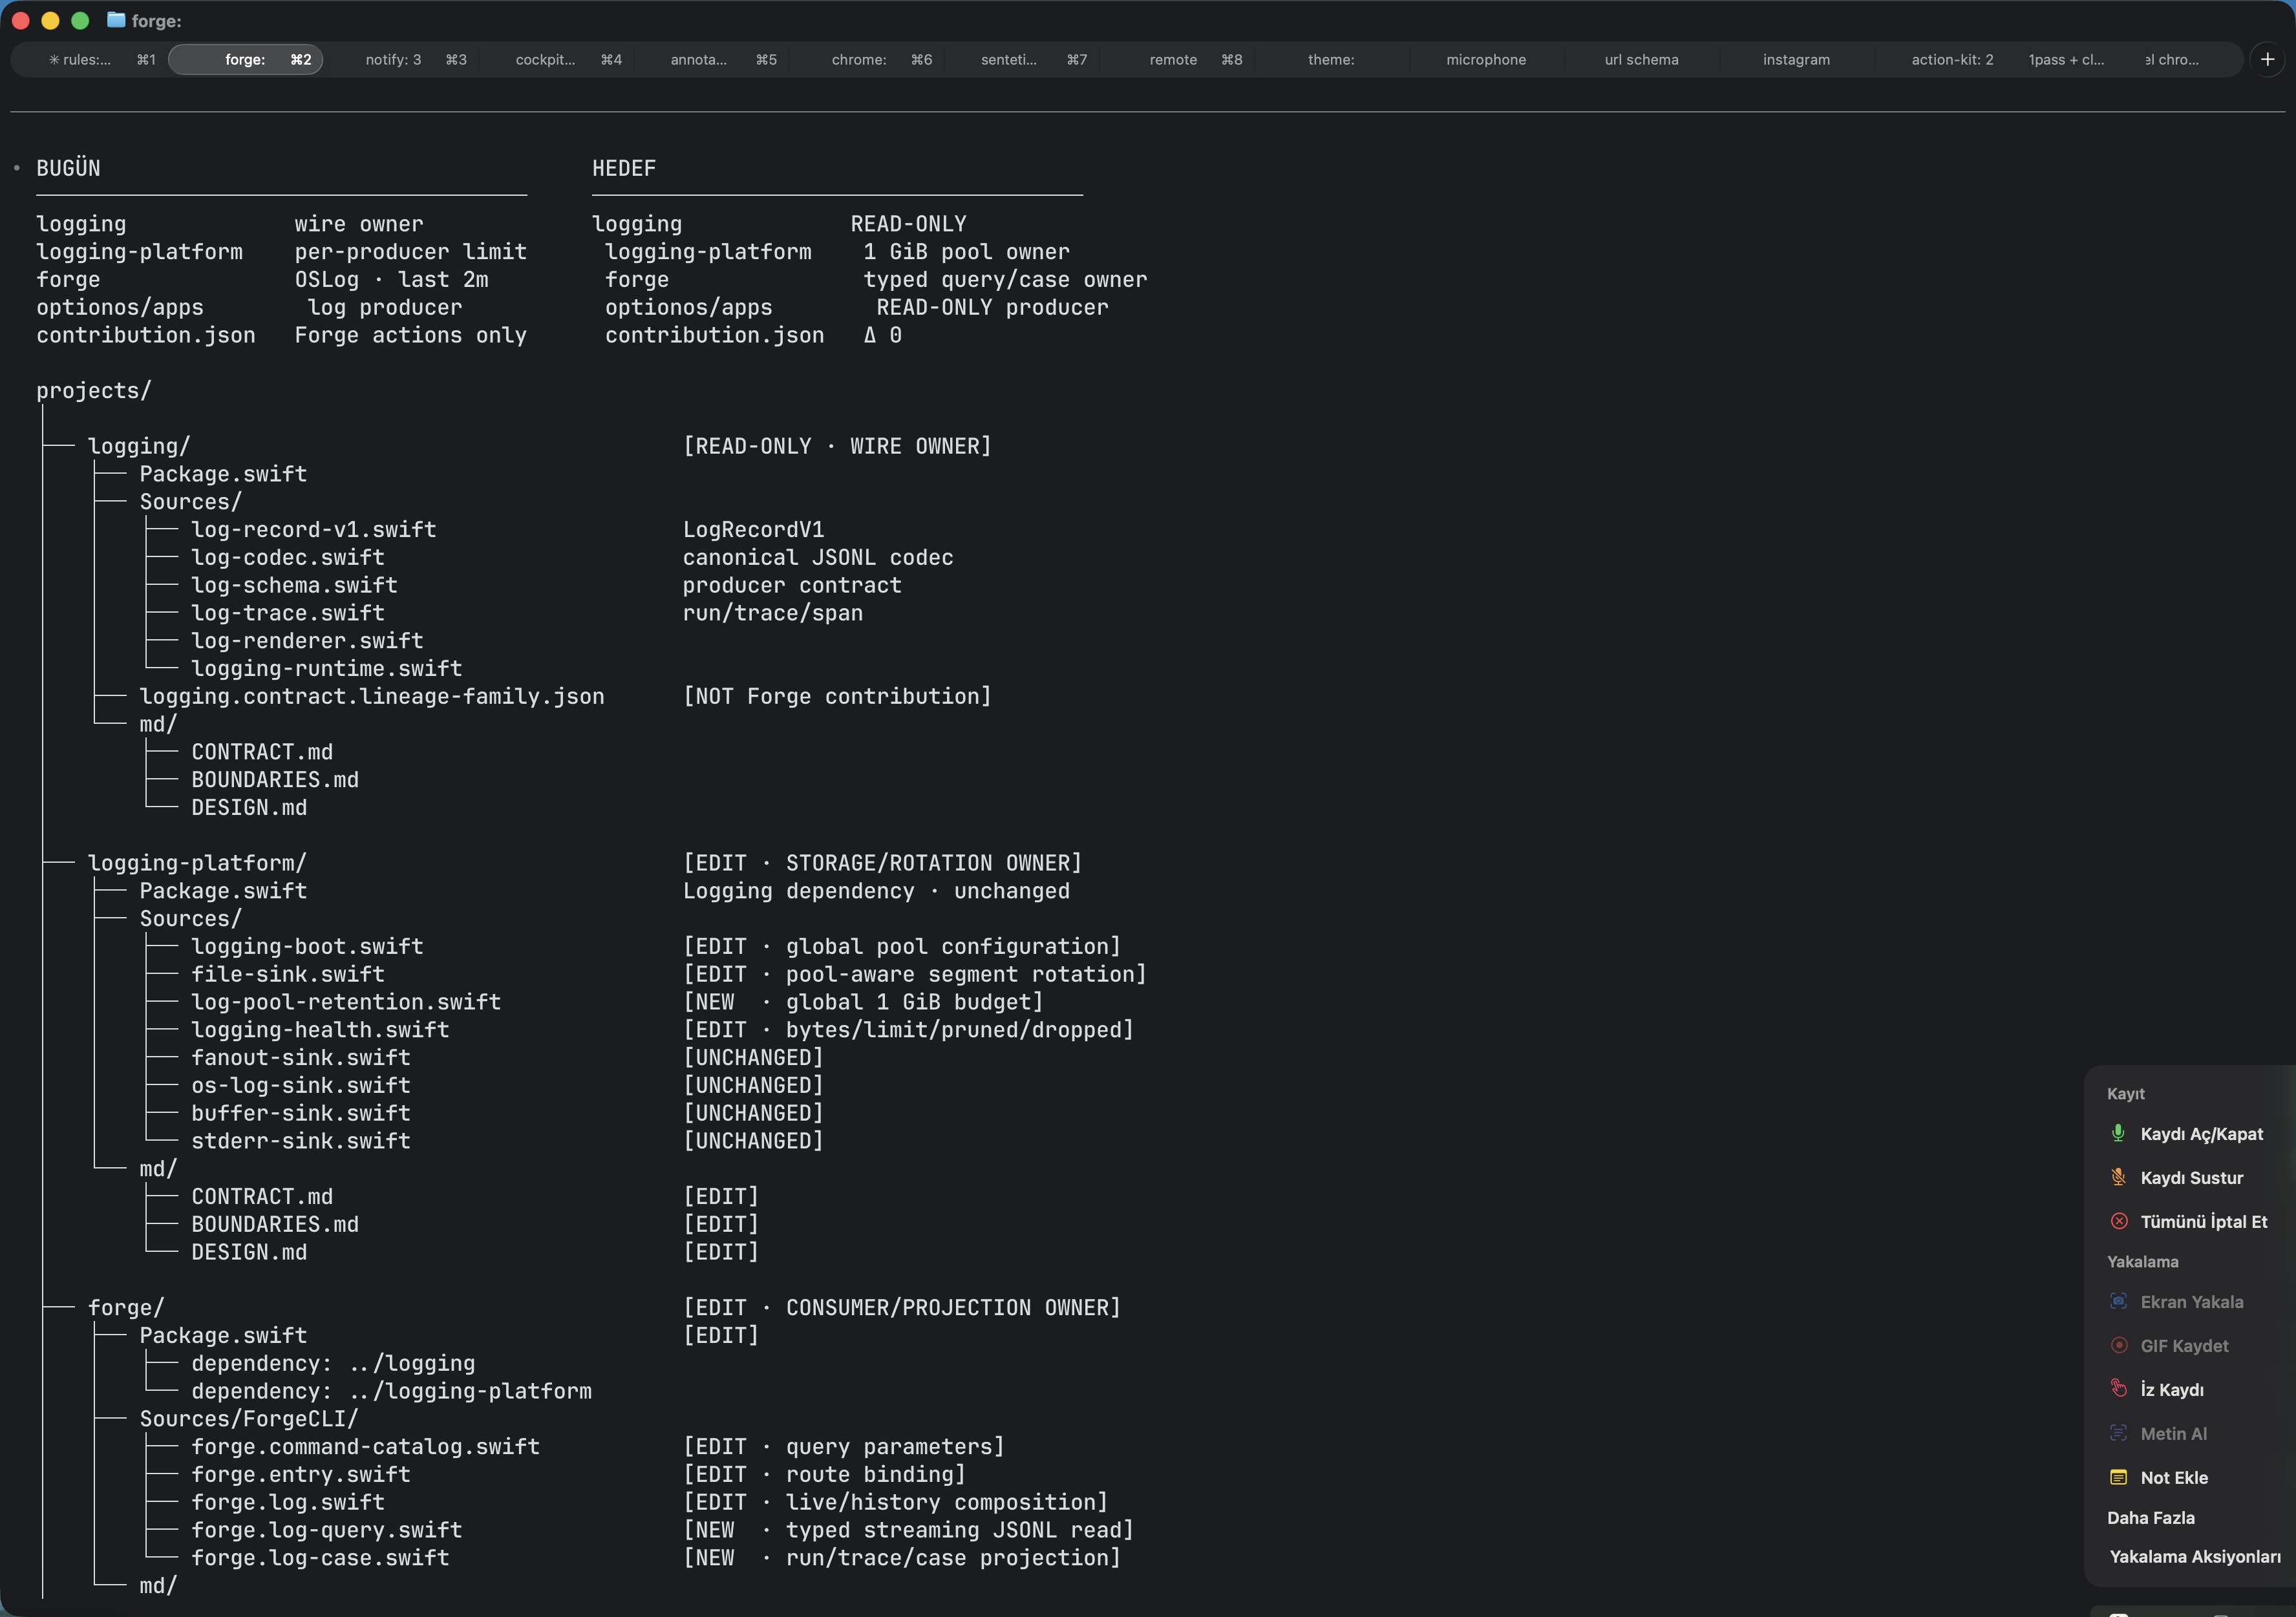Click [READ-ONLY · WIRE OWNER] annotation
Screen dimensions: 2296x1617
pos(838,446)
